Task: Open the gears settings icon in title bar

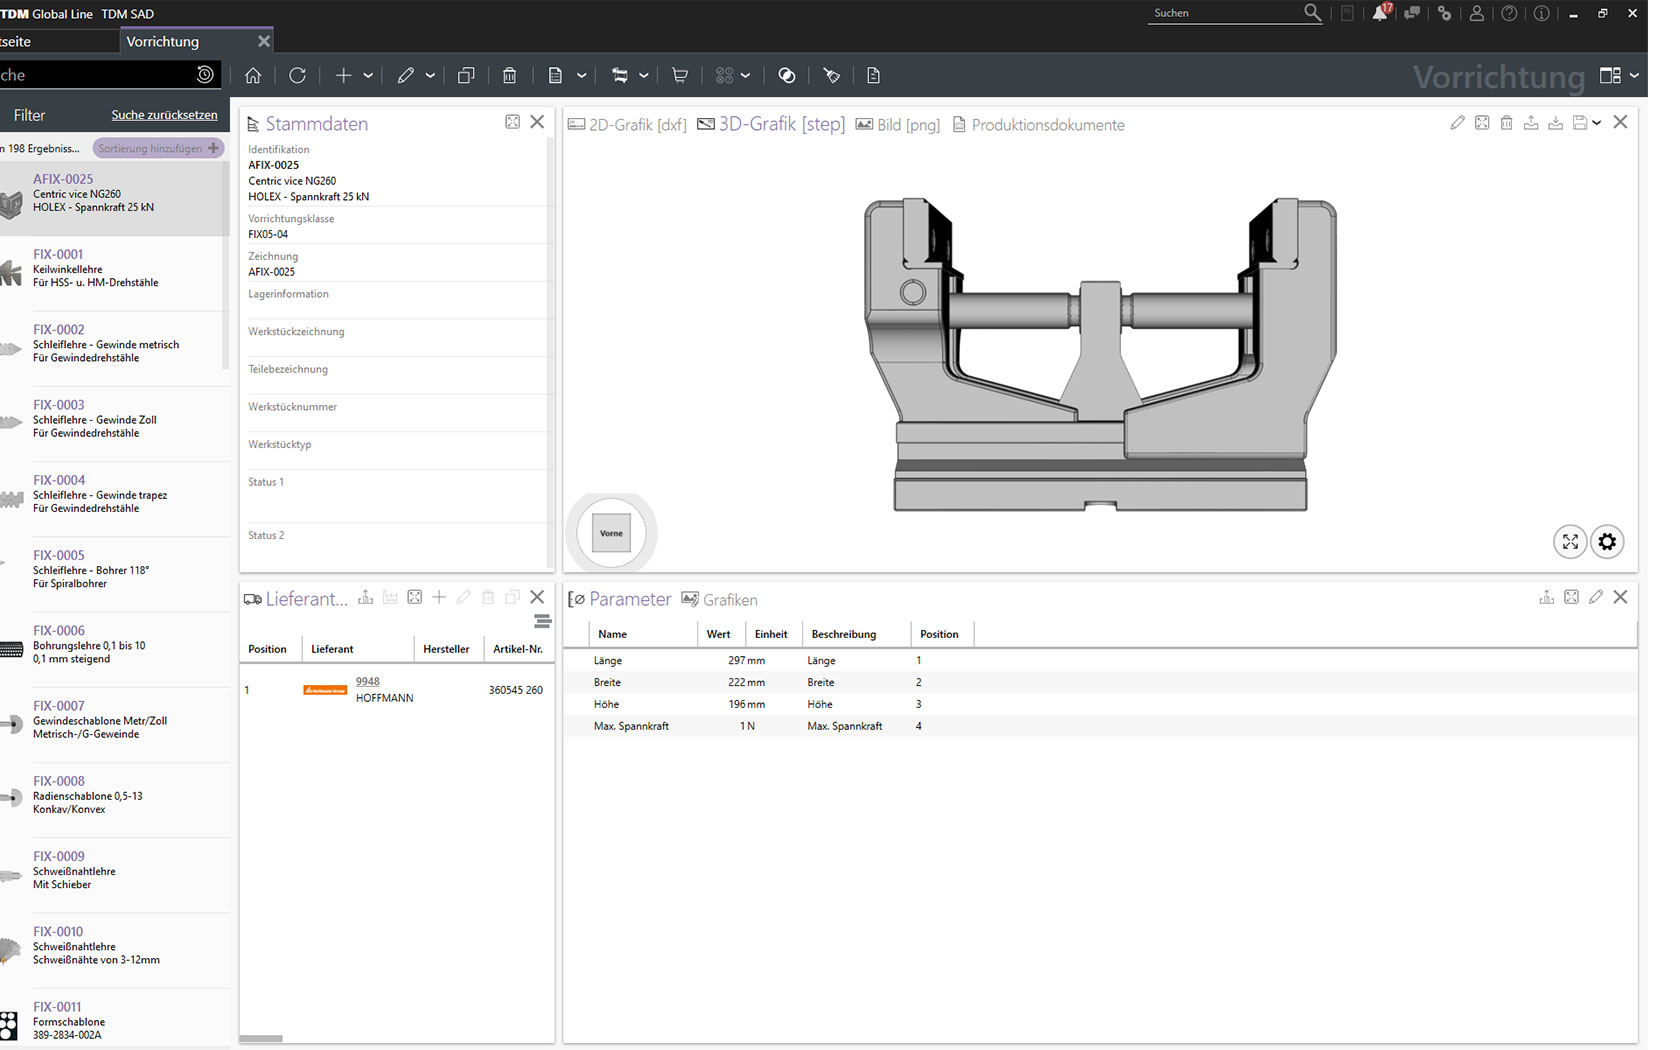Action: coord(1444,13)
